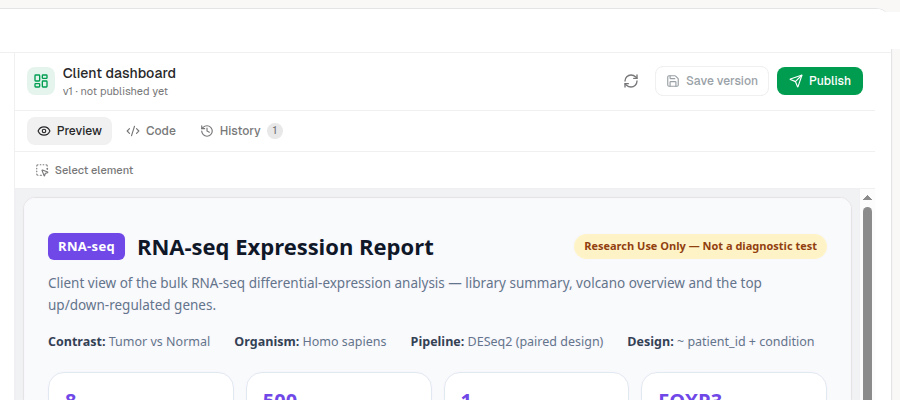Viewport: 900px width, 400px height.
Task: Click the code brackets icon
Action: coord(133,131)
